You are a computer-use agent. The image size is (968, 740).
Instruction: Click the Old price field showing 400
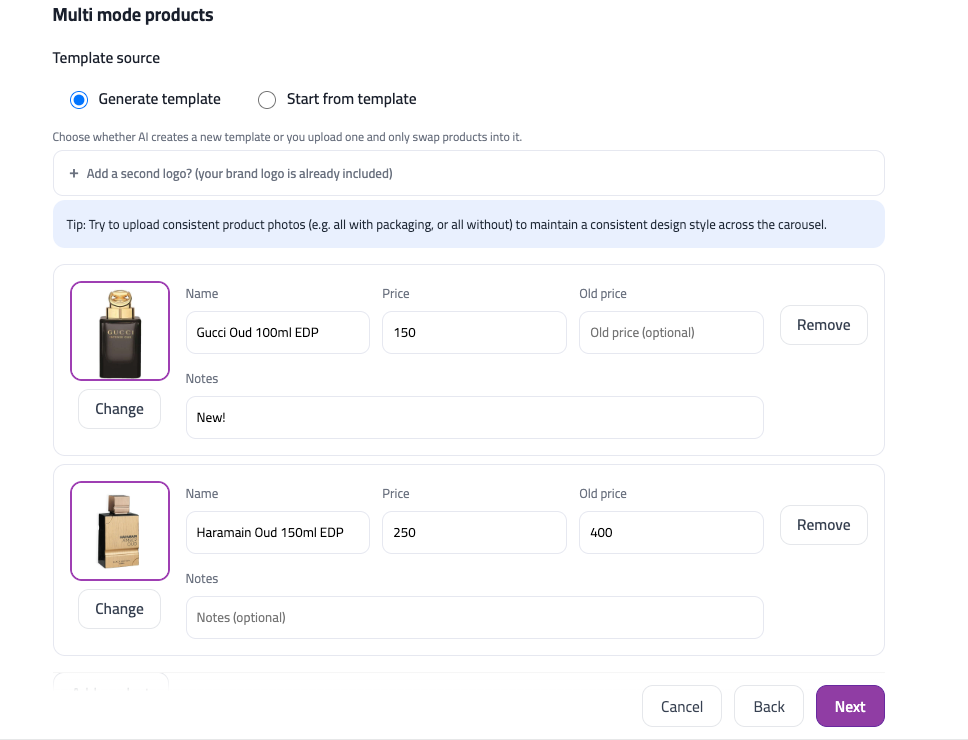click(671, 532)
